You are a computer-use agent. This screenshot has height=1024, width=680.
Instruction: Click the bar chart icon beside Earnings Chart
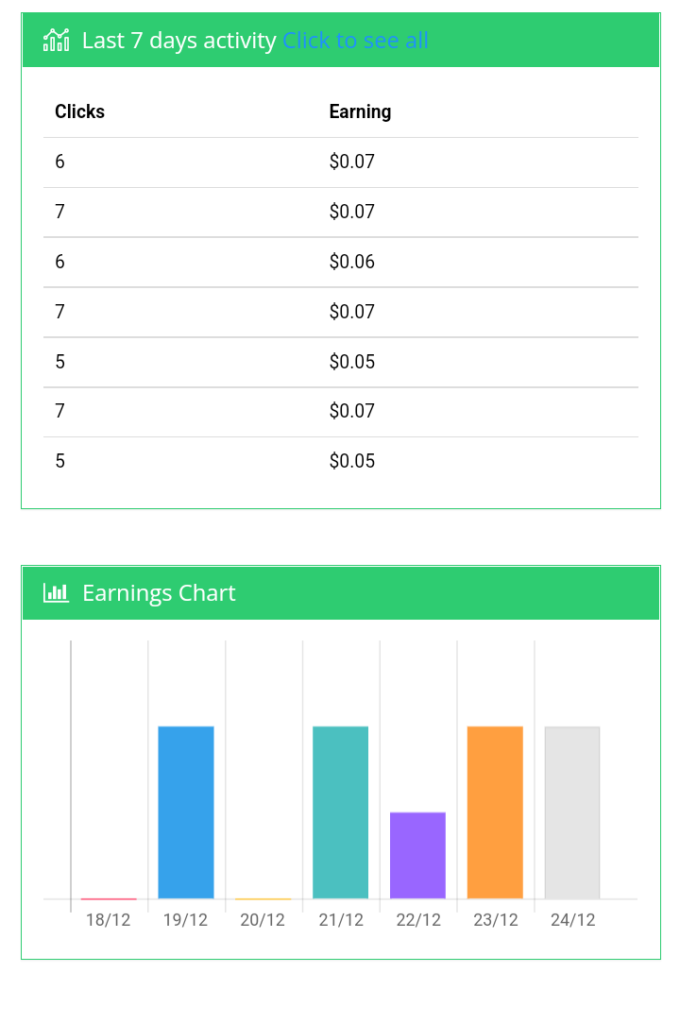(56, 593)
